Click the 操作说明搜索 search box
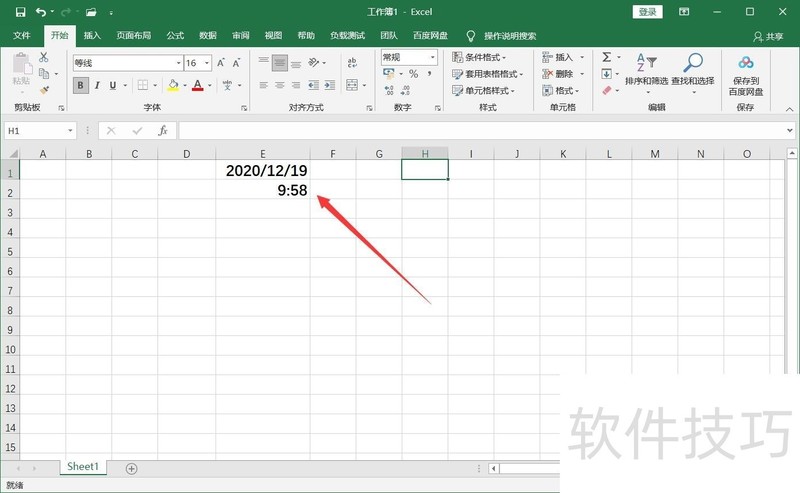The image size is (800, 493). (510, 36)
